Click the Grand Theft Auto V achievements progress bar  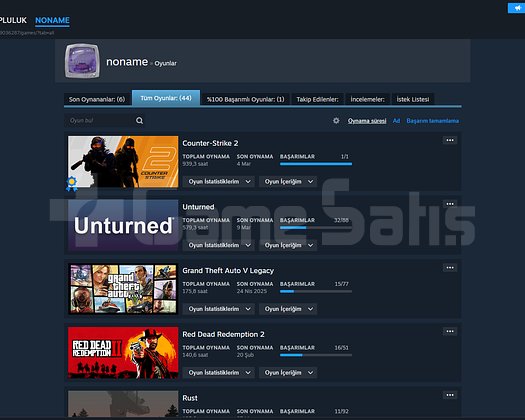pyautogui.click(x=316, y=291)
